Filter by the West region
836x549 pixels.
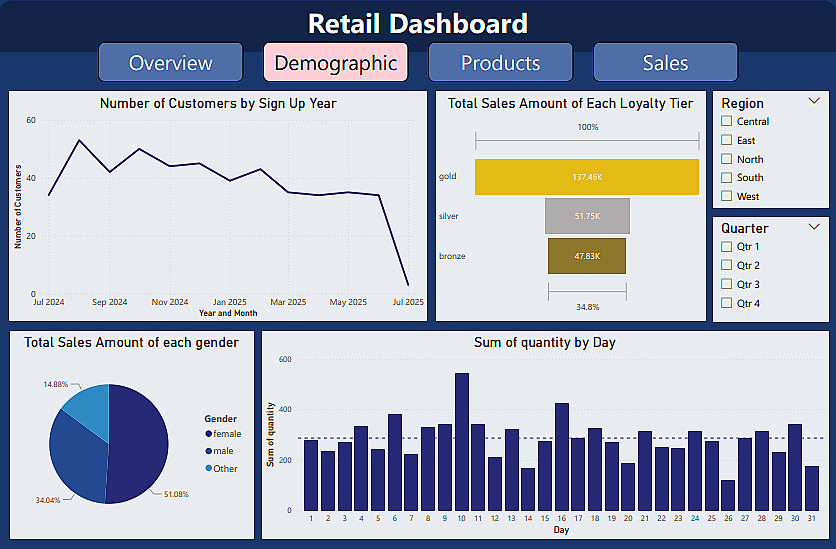(x=727, y=197)
